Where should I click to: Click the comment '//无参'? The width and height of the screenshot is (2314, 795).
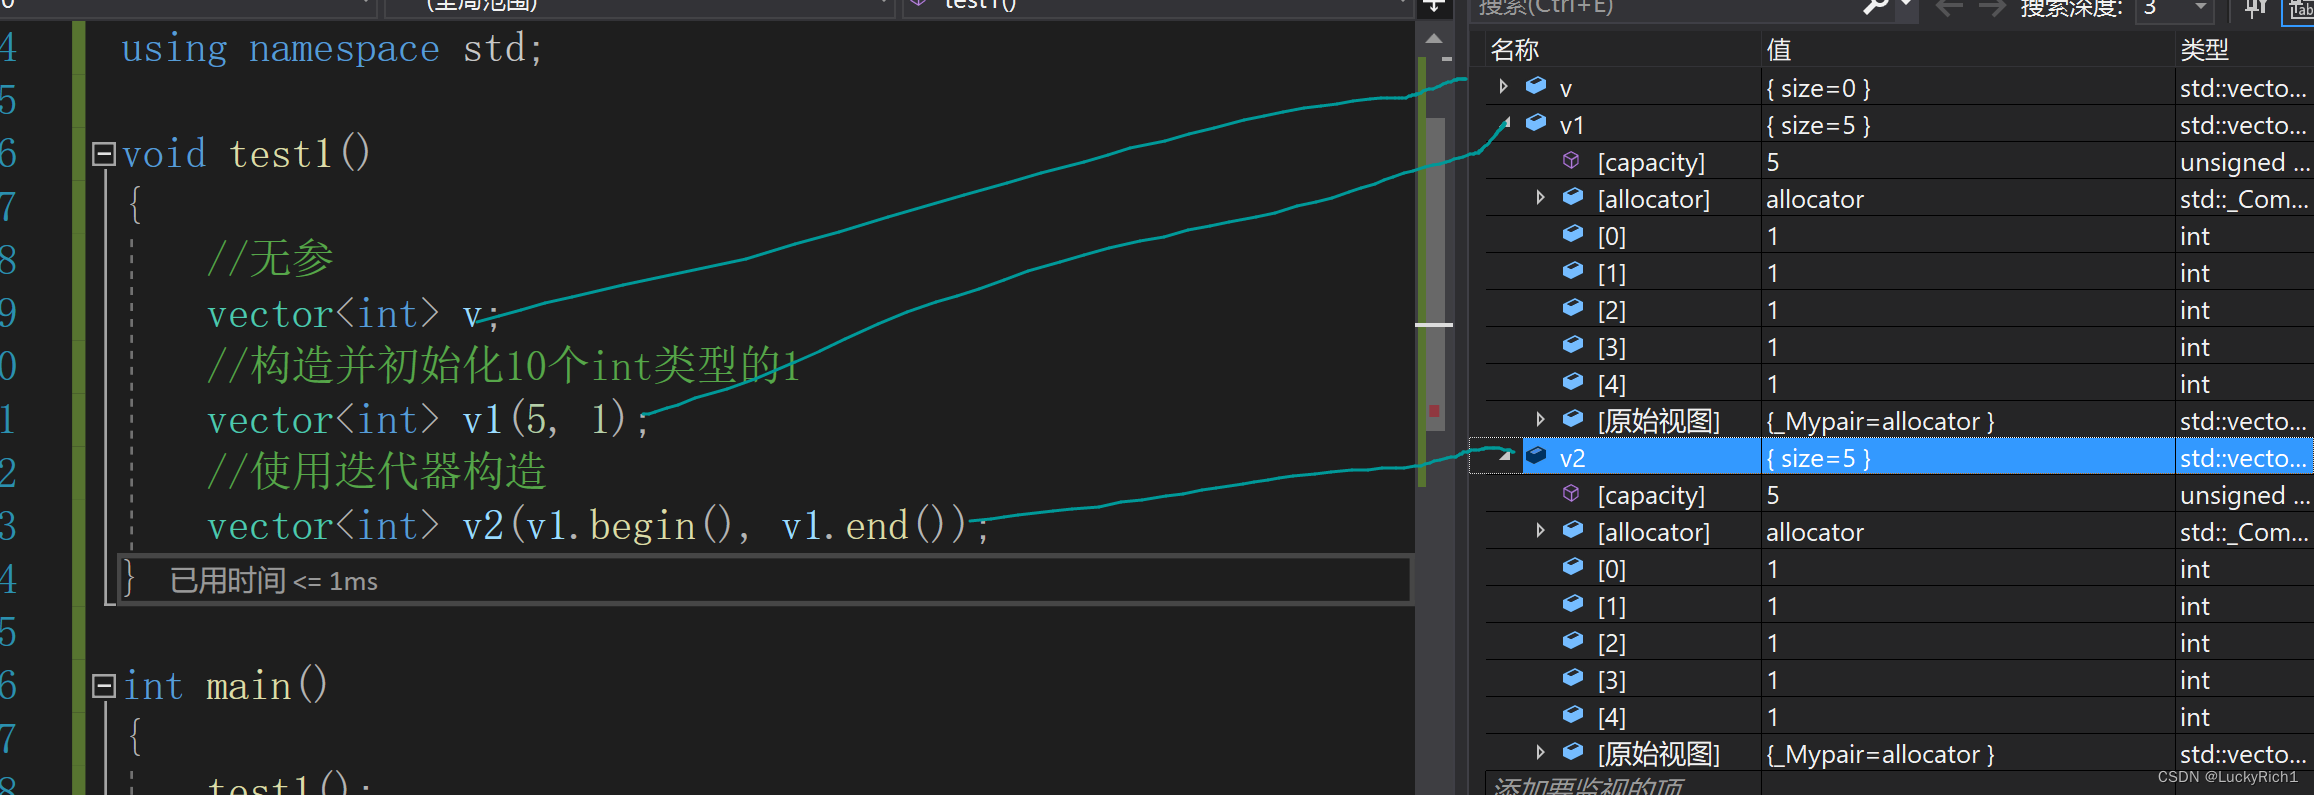(270, 259)
